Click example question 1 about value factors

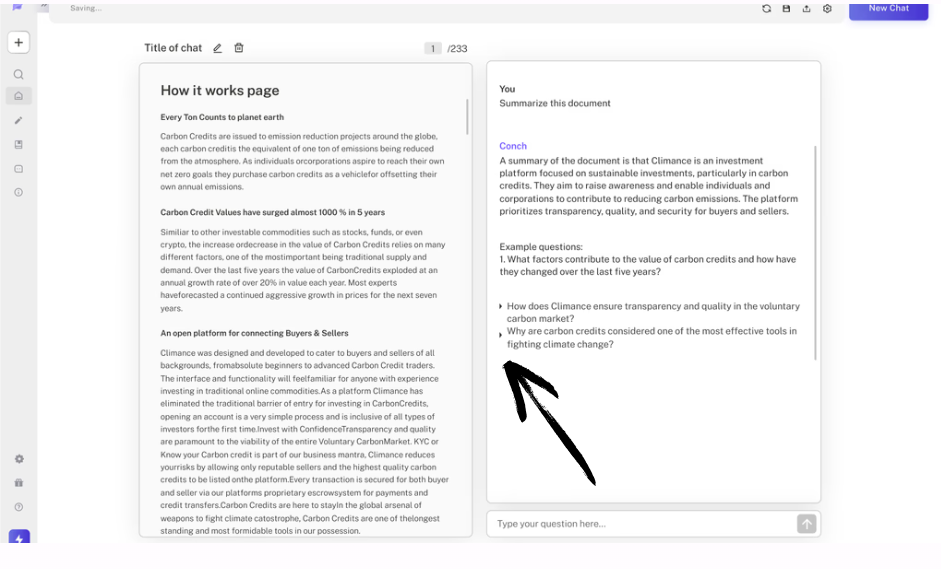click(x=648, y=265)
